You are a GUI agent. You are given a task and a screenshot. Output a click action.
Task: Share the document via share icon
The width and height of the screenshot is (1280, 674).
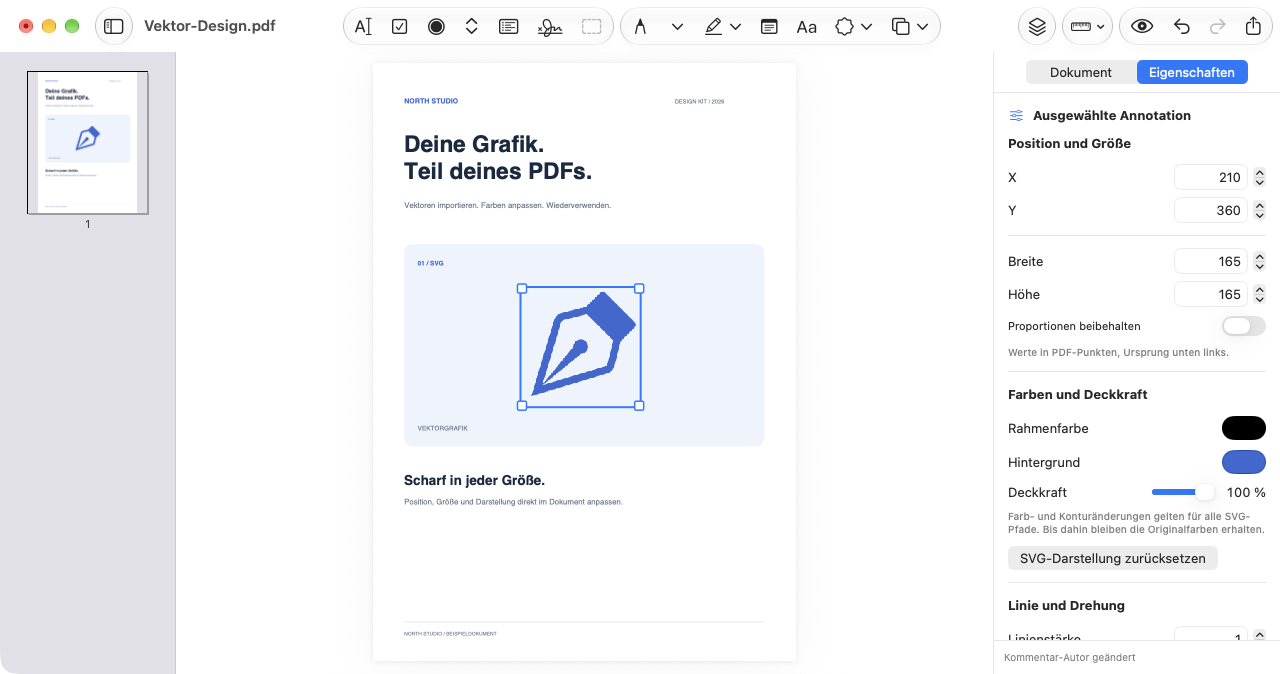tap(1253, 27)
